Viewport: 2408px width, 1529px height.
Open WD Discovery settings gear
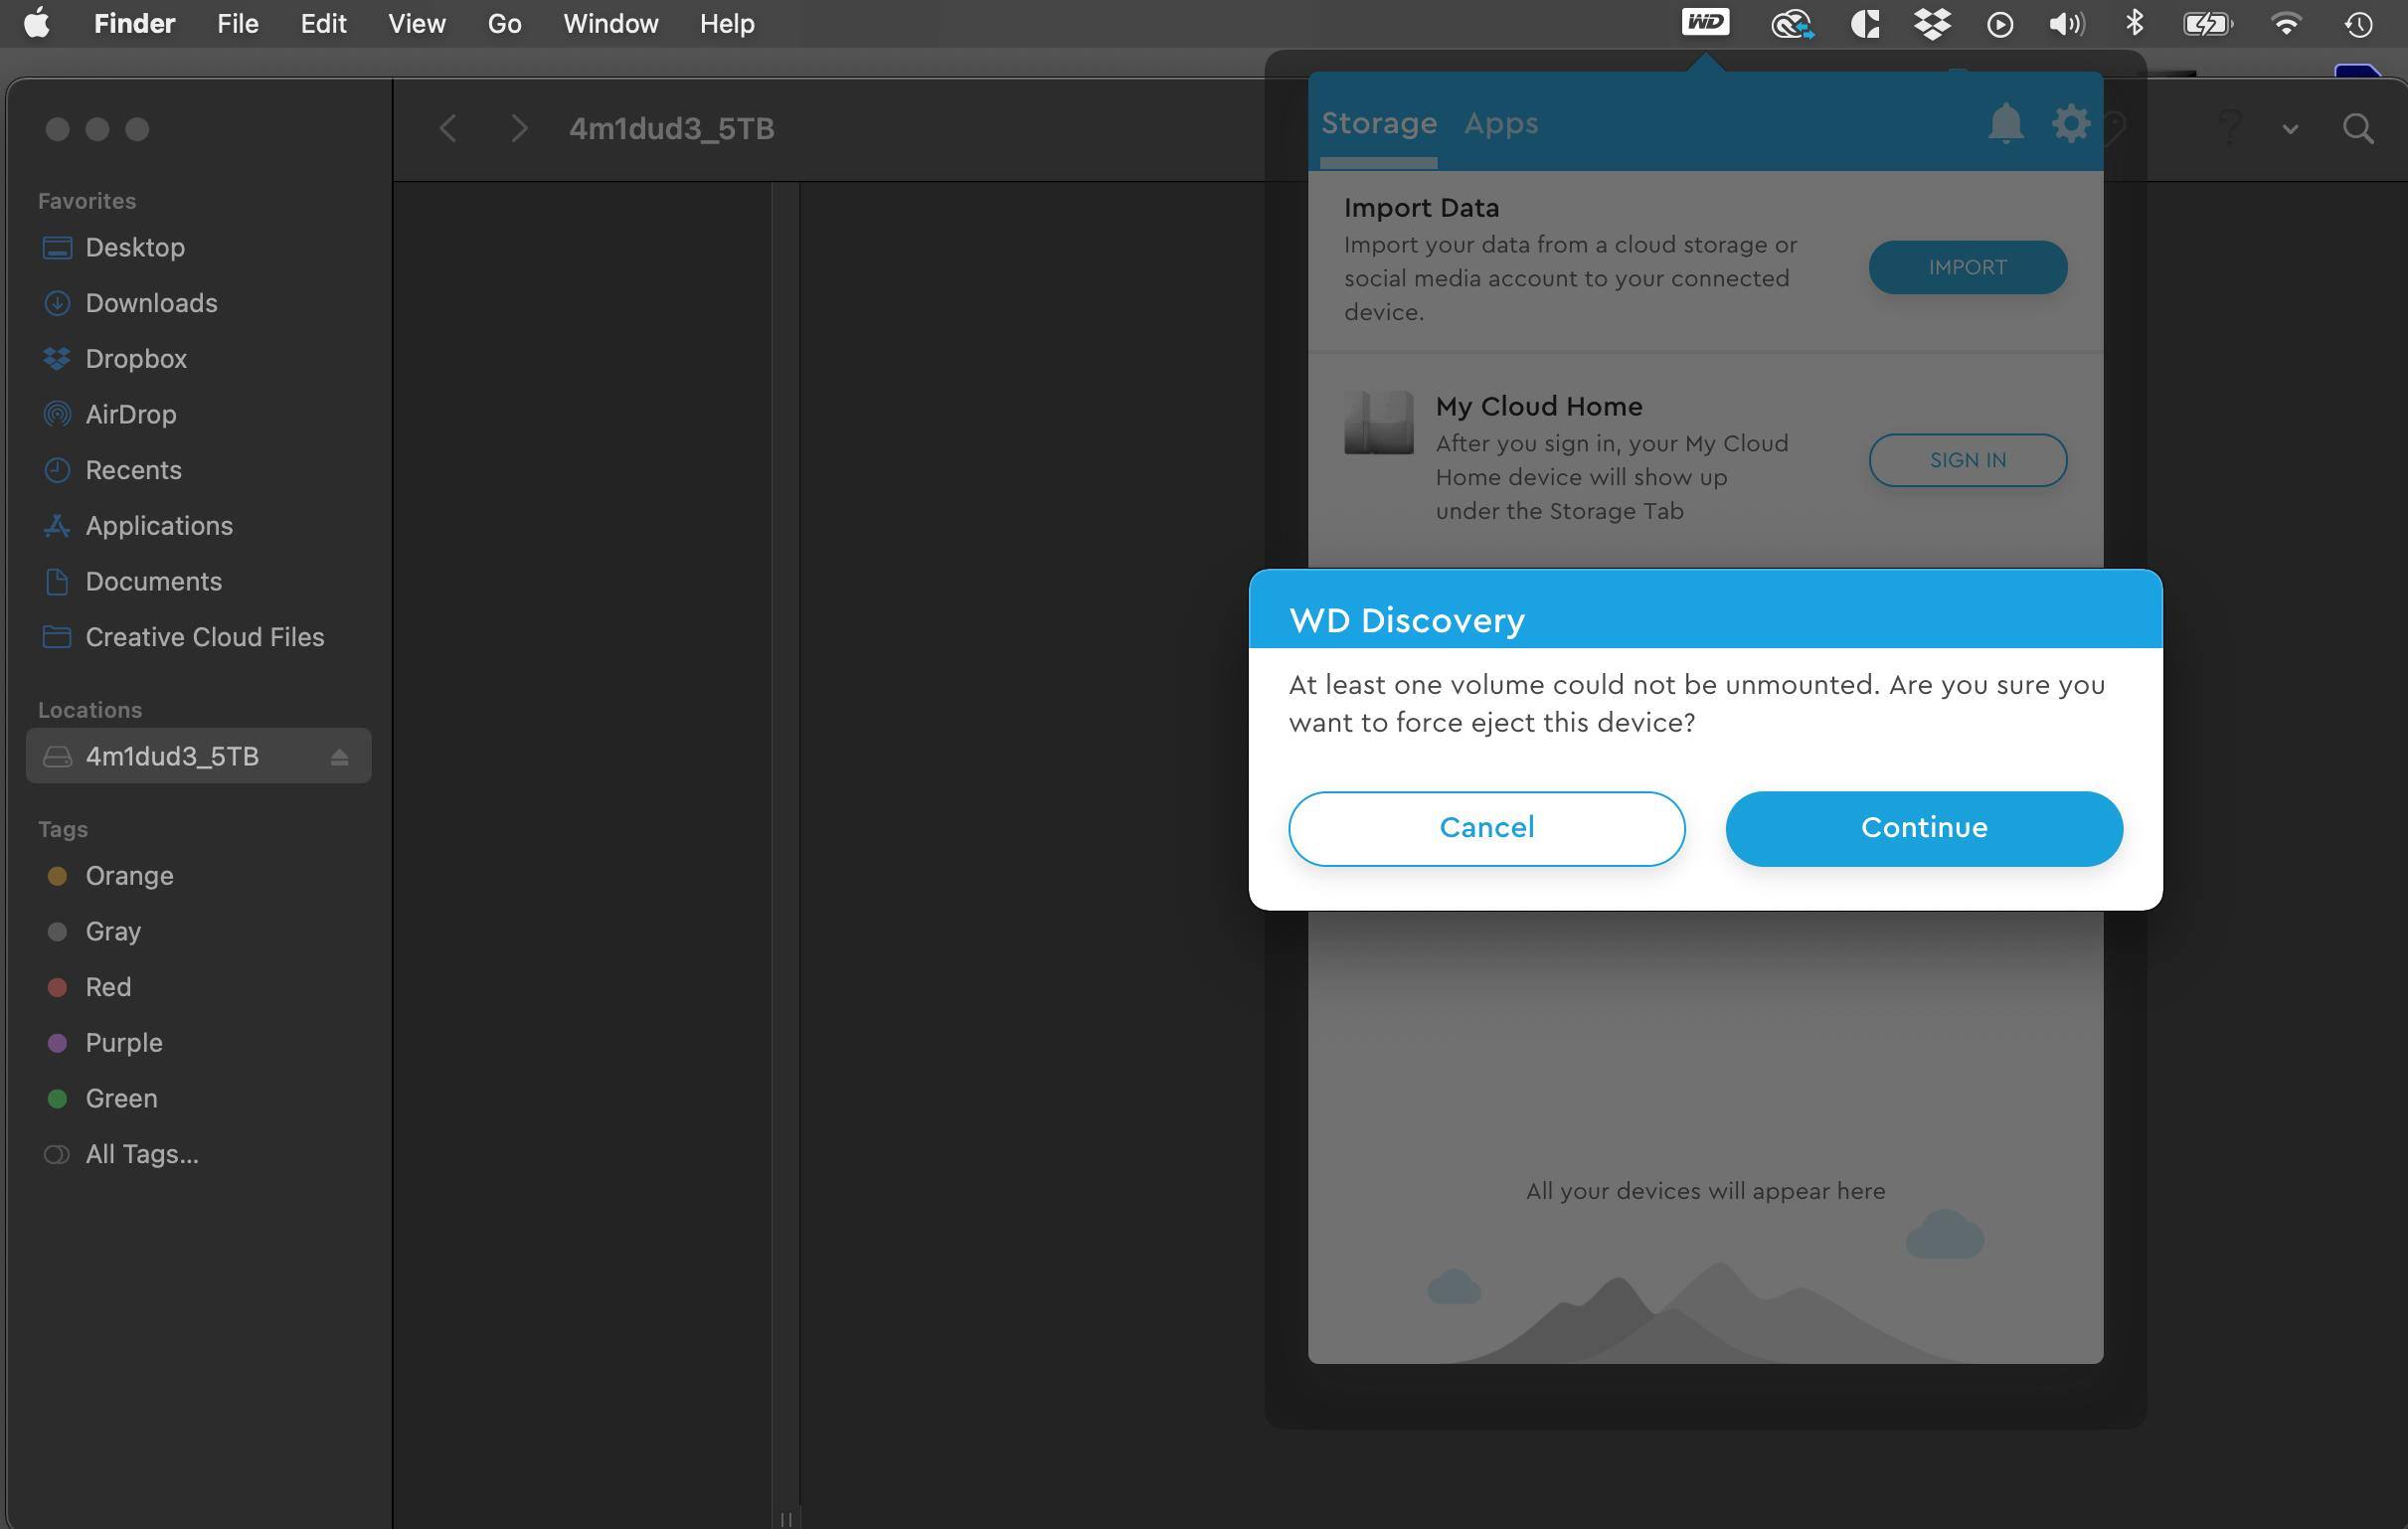2069,124
